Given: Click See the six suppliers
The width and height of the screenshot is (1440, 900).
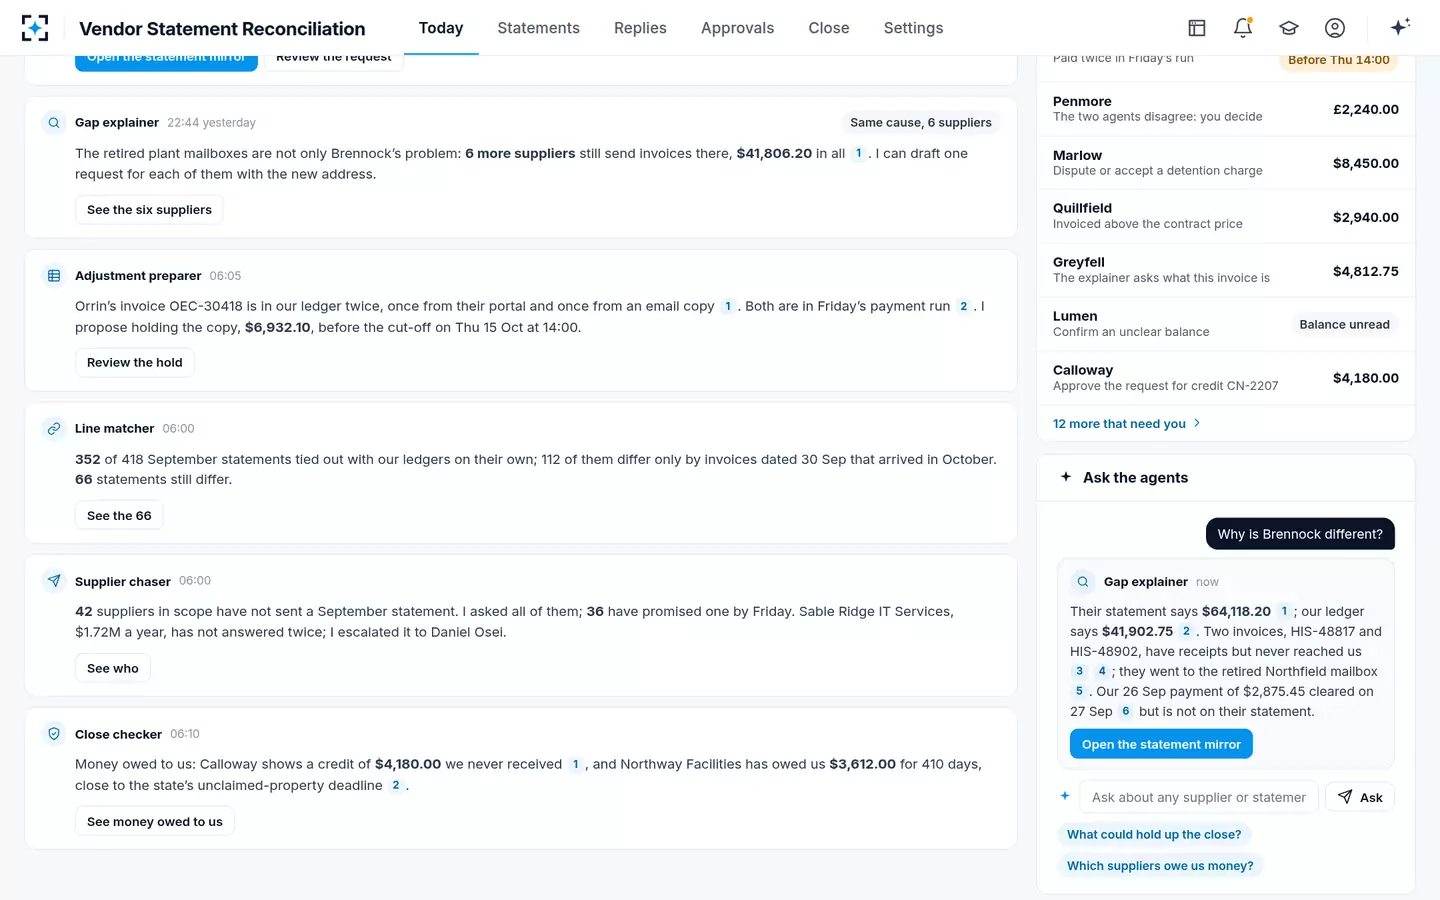Looking at the screenshot, I should [149, 210].
